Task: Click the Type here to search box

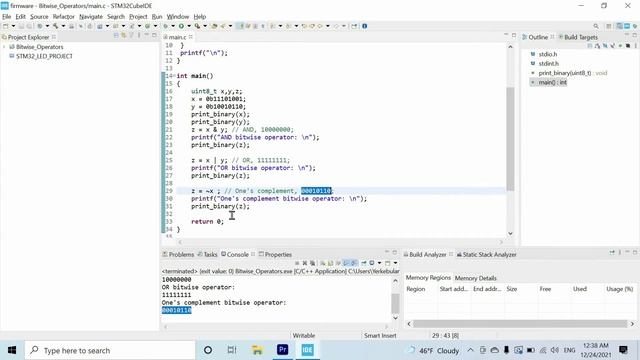Action: (110, 350)
